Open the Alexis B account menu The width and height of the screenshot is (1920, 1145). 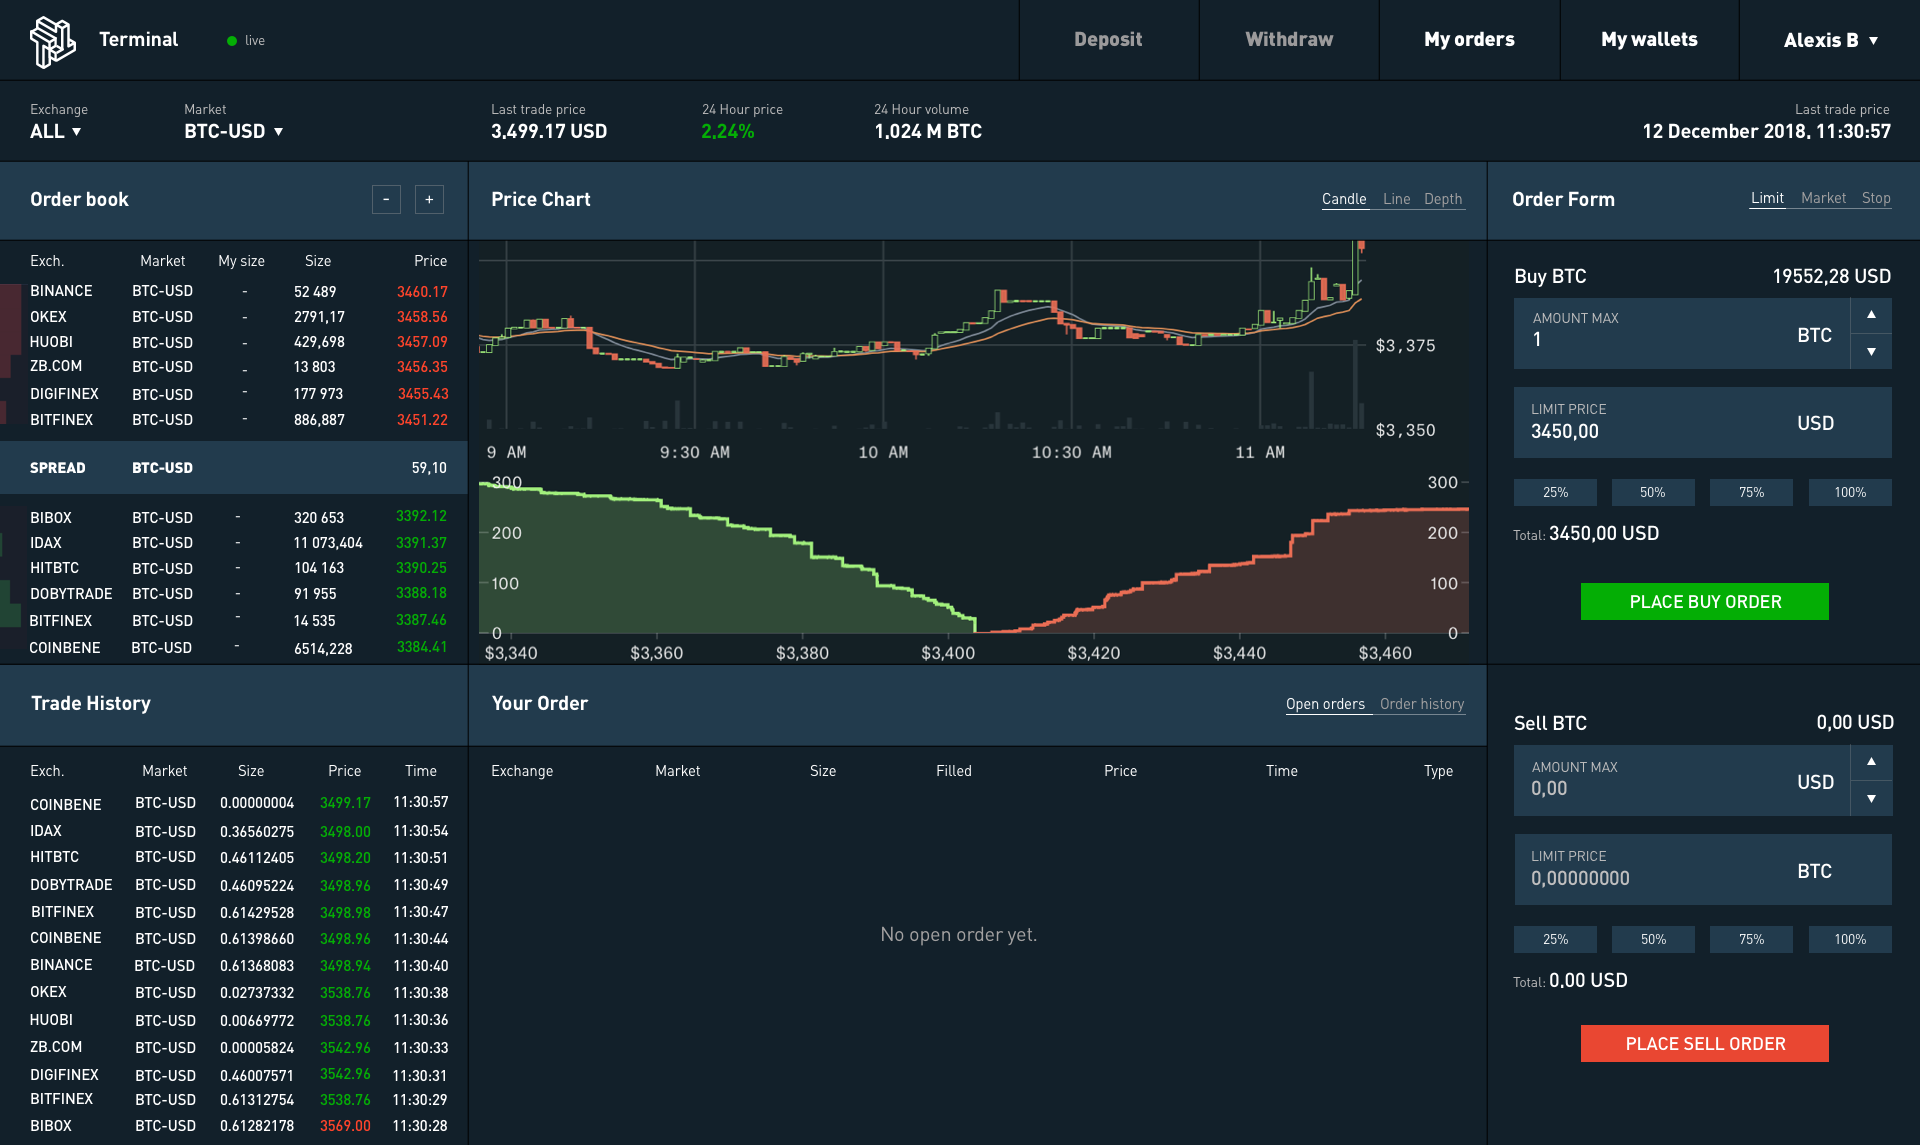(x=1830, y=40)
